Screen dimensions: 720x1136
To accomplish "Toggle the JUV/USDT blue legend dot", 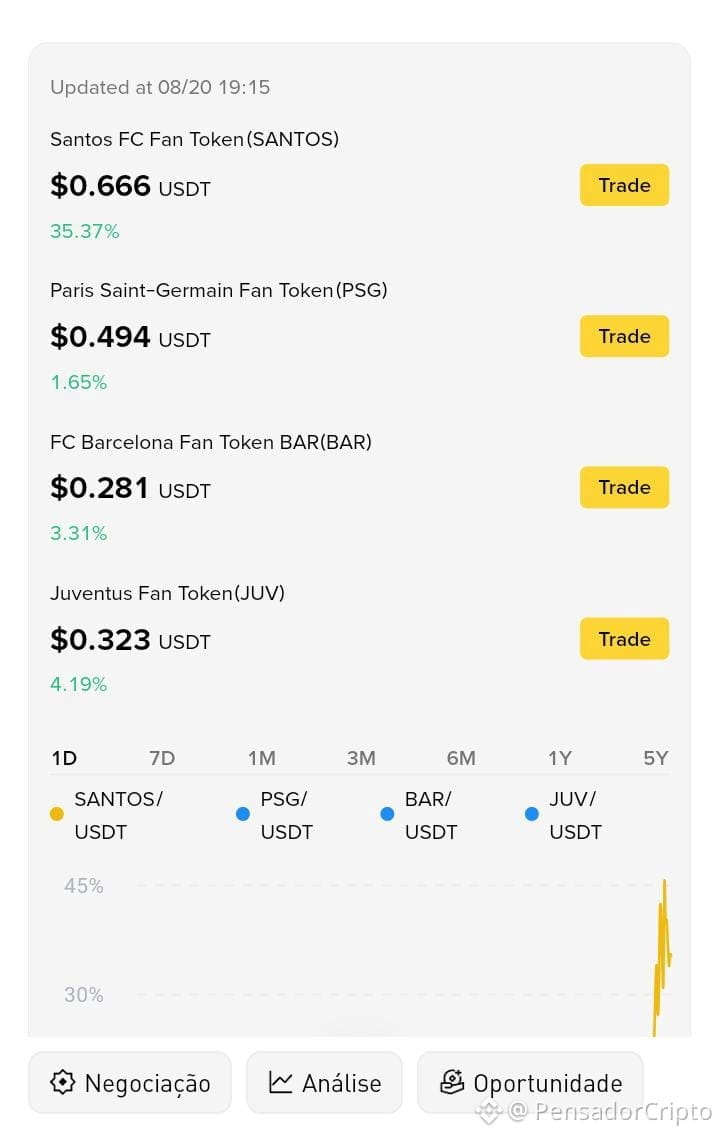I will click(x=531, y=814).
